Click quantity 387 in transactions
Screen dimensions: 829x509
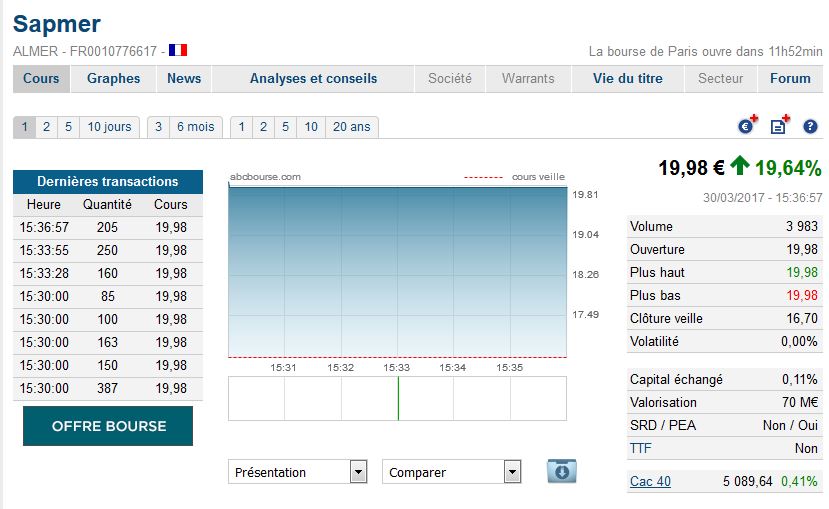(107, 388)
